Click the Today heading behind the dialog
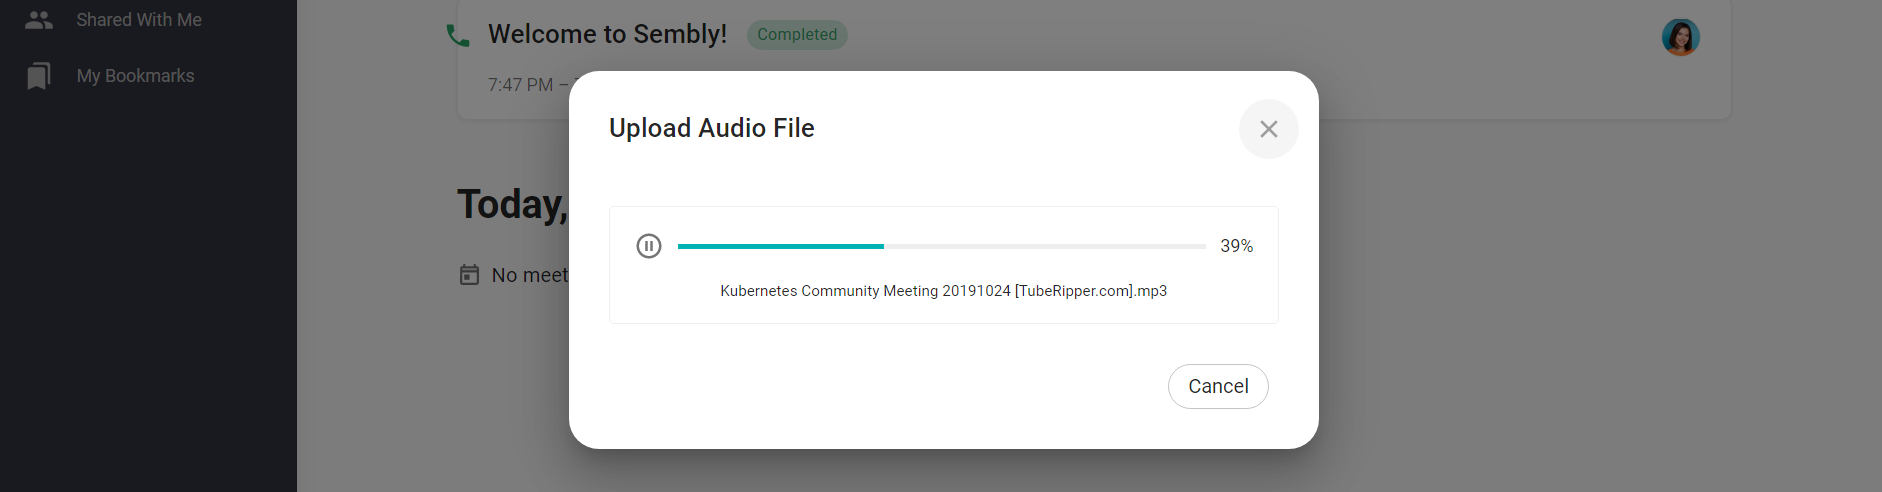This screenshot has height=492, width=1882. pyautogui.click(x=513, y=204)
